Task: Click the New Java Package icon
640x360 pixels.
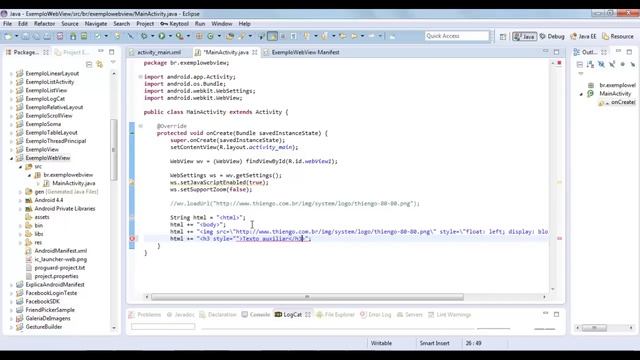Action: [199, 36]
